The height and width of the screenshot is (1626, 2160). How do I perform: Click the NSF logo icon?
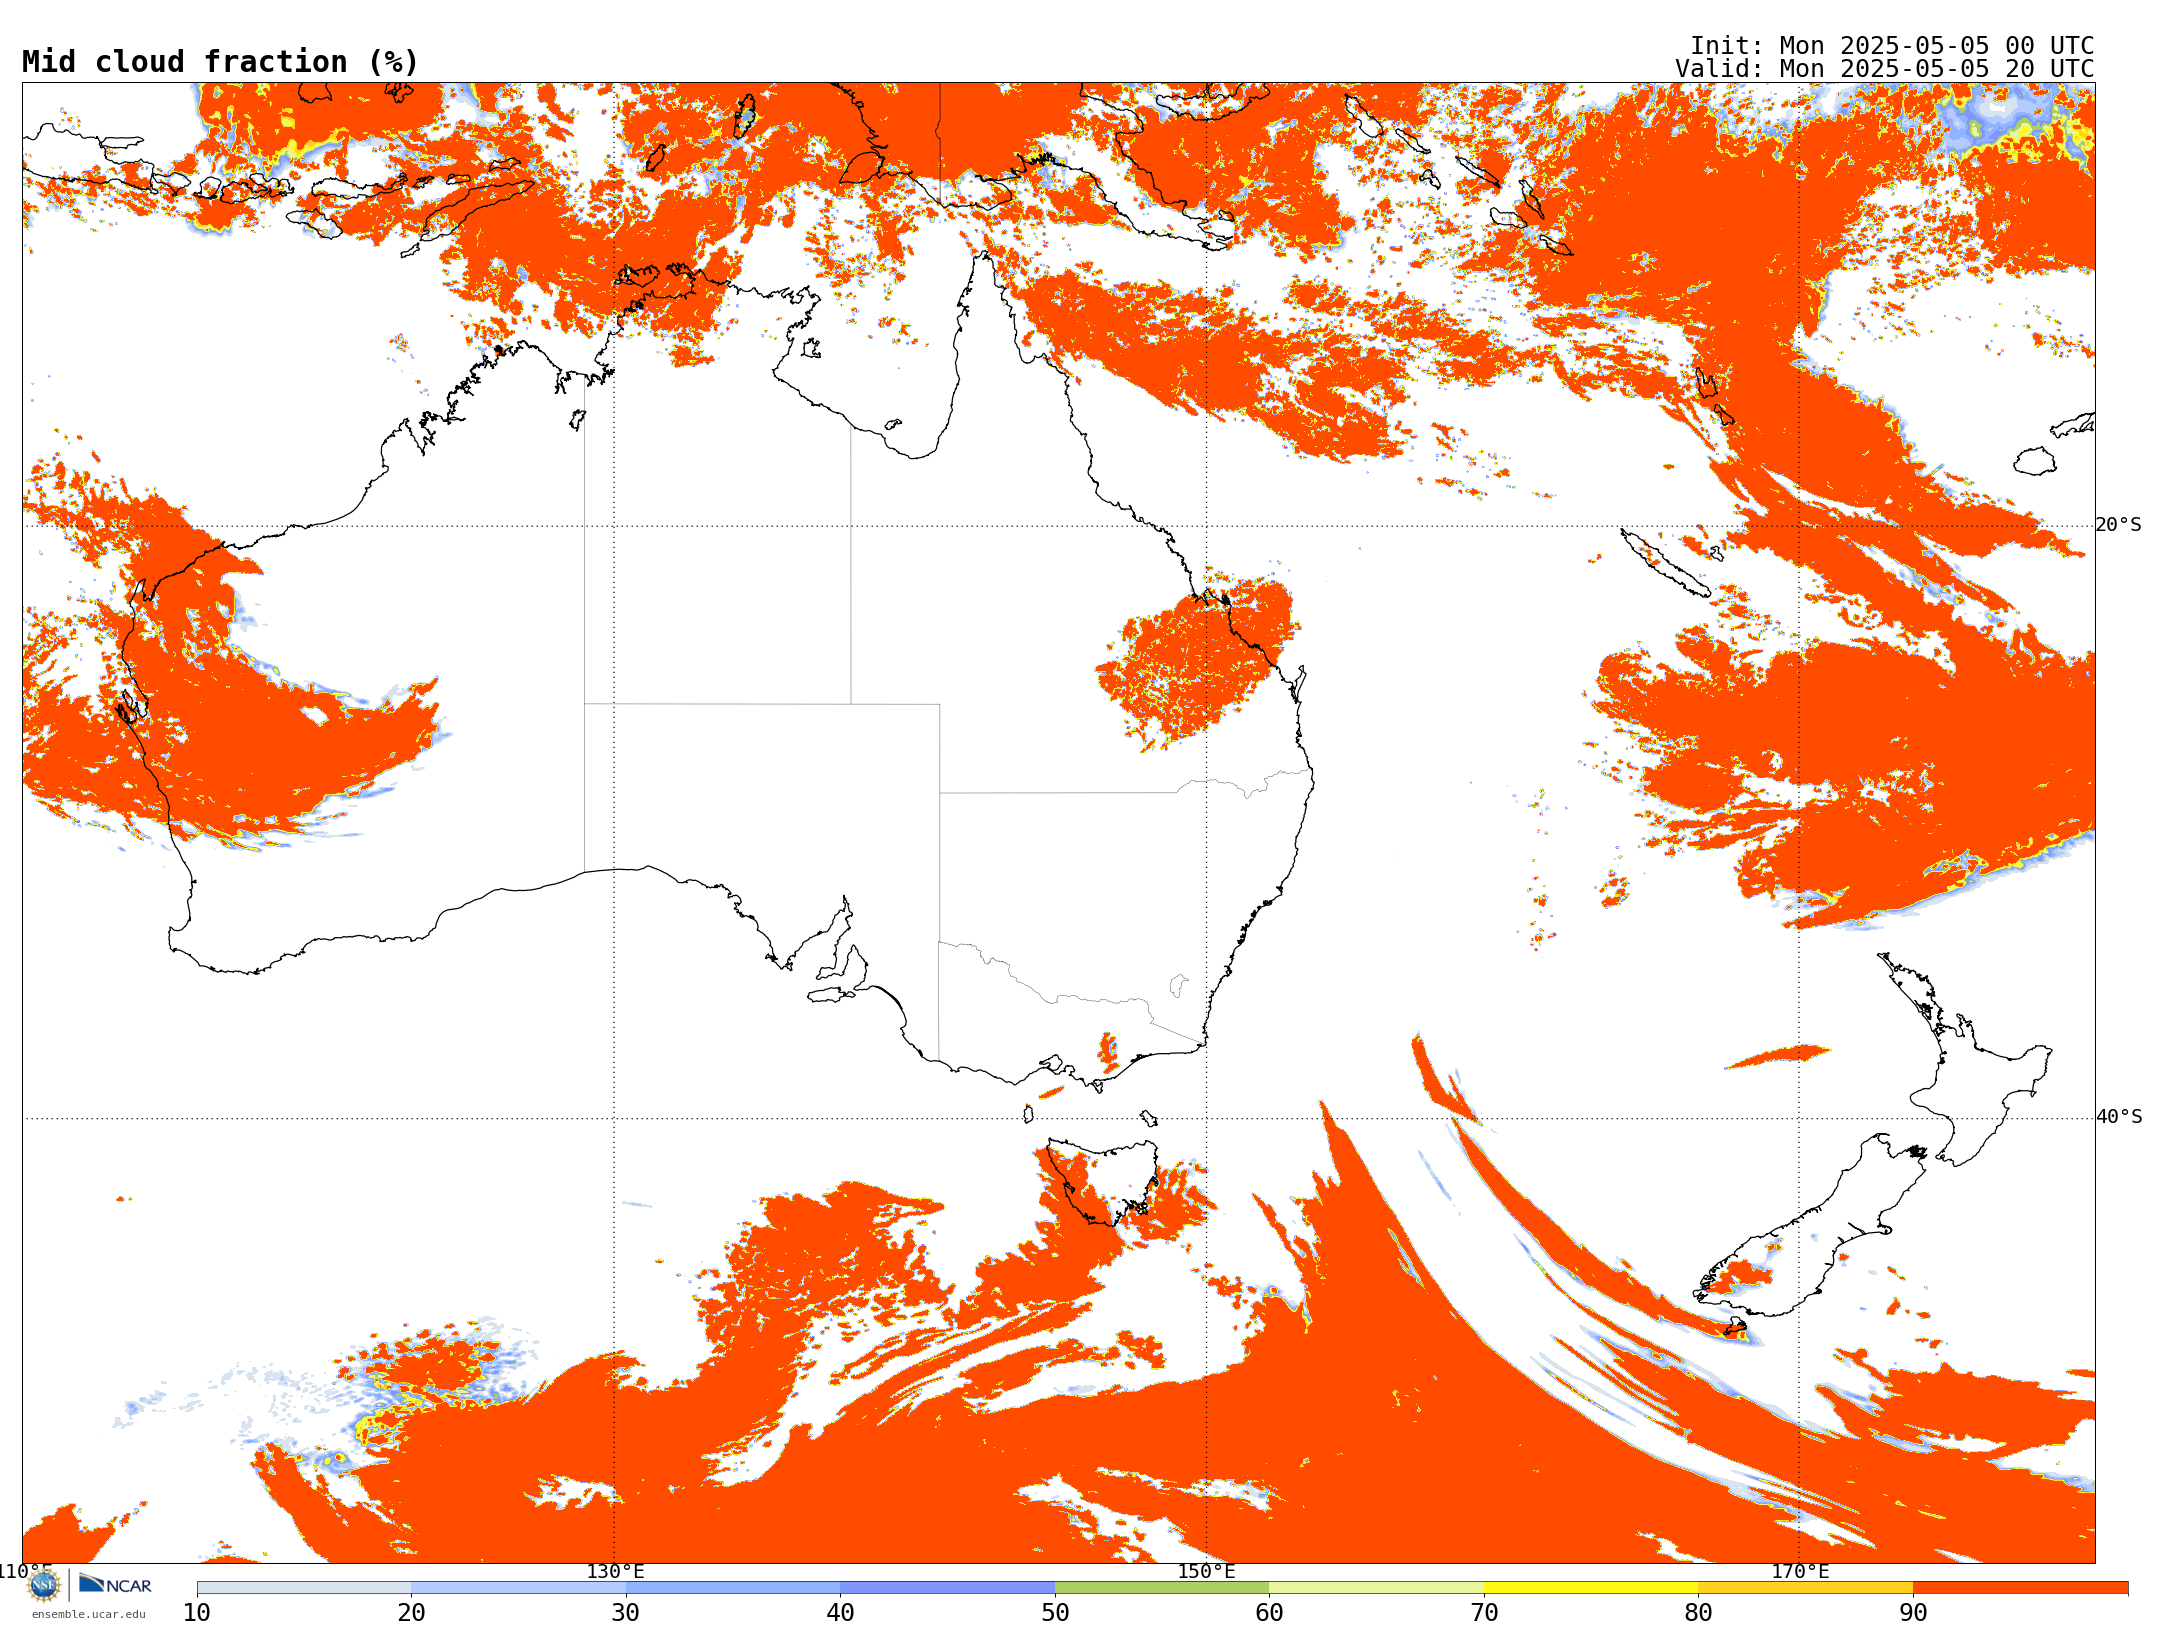tap(44, 1585)
